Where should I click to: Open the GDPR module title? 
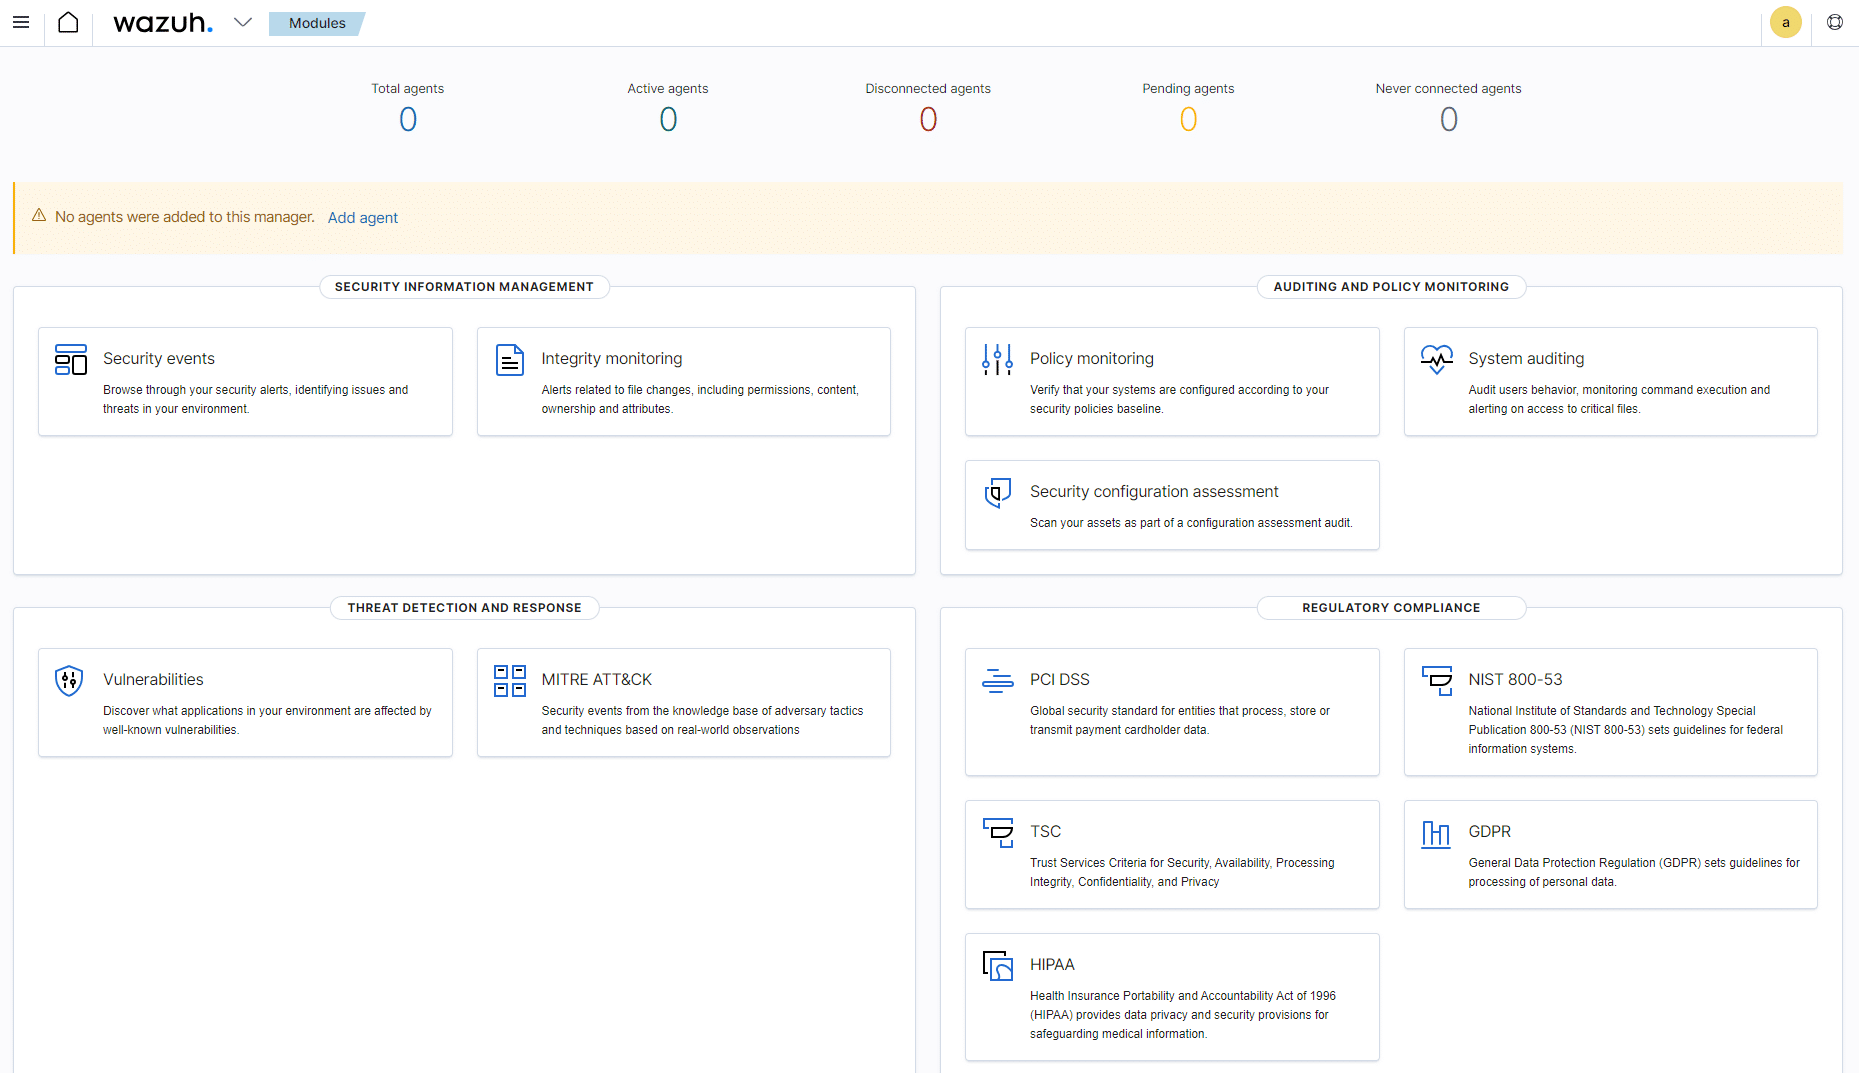click(1489, 831)
